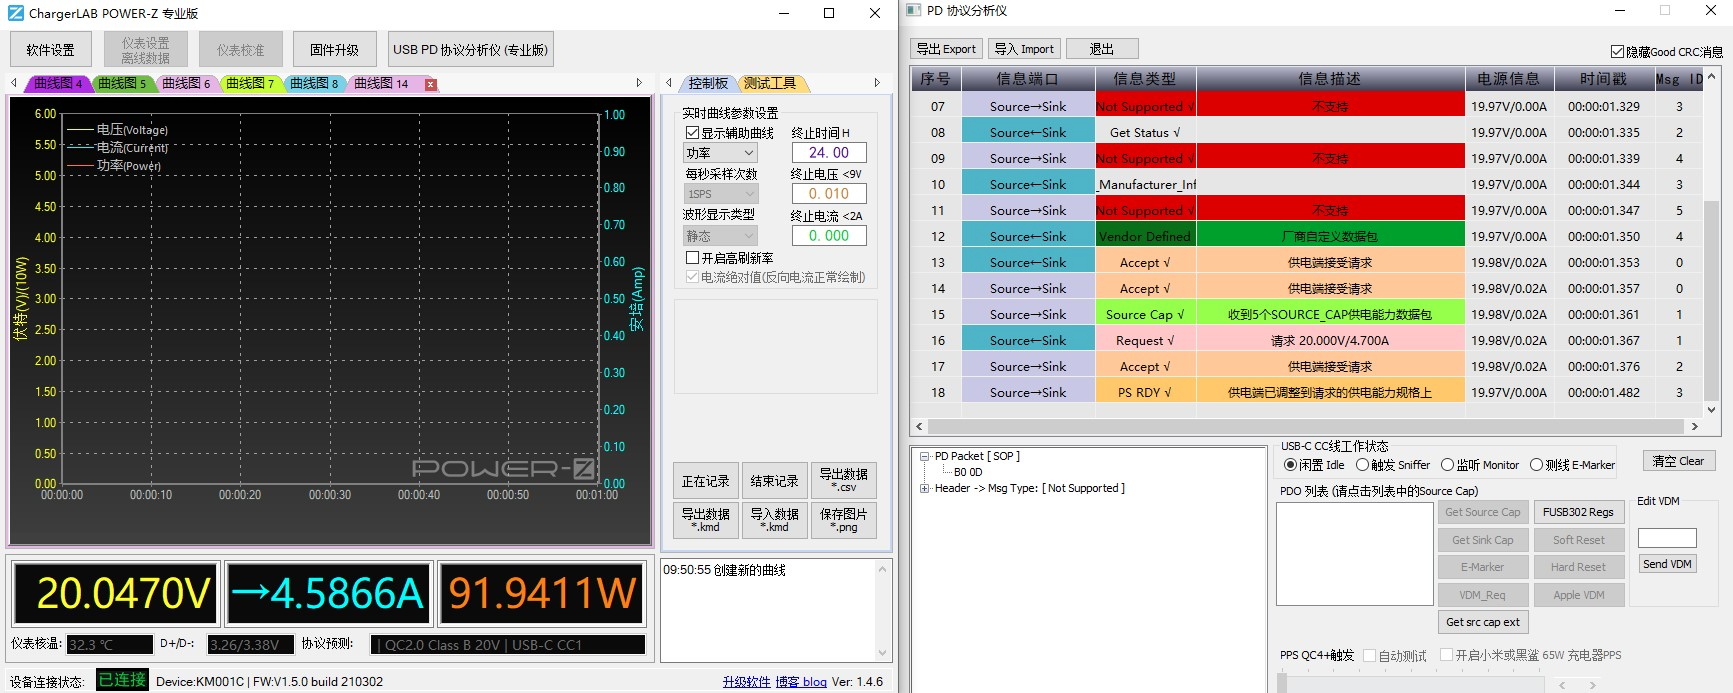
Task: Open the 曲线图 7 tab
Action: coord(249,84)
